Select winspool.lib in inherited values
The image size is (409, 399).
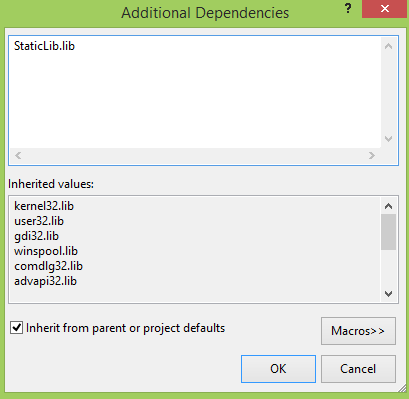click(46, 251)
